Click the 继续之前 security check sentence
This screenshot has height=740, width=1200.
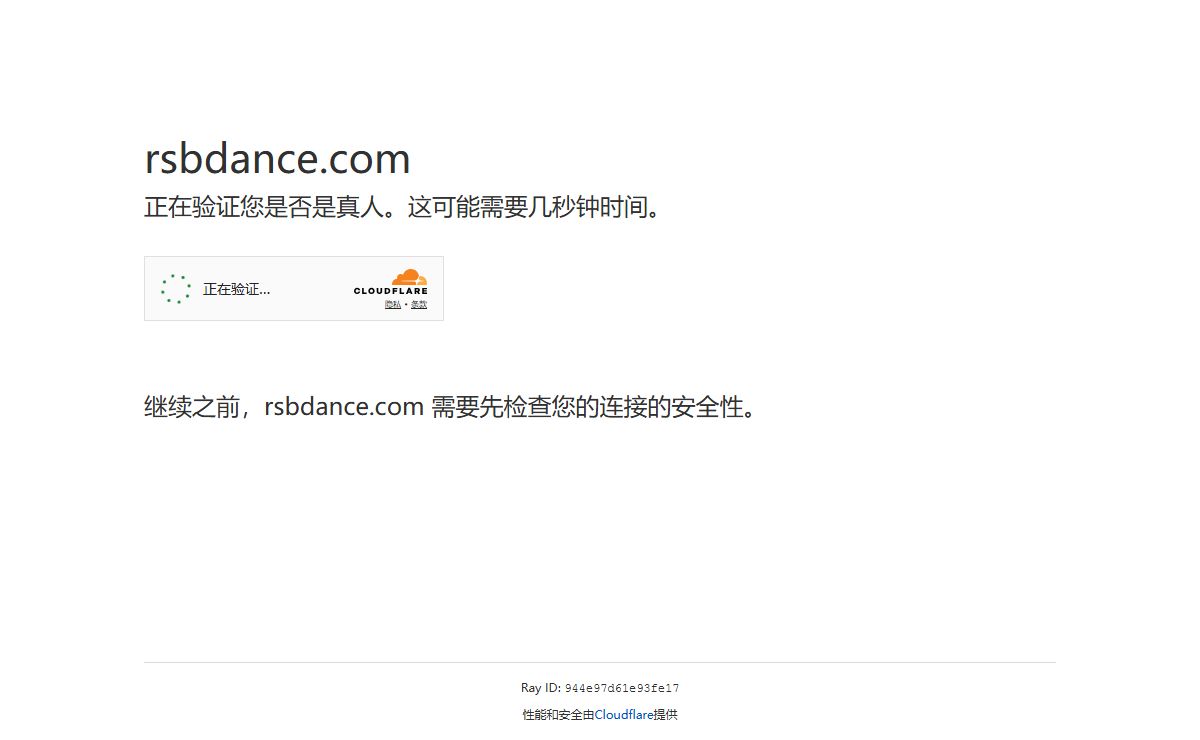pos(453,407)
